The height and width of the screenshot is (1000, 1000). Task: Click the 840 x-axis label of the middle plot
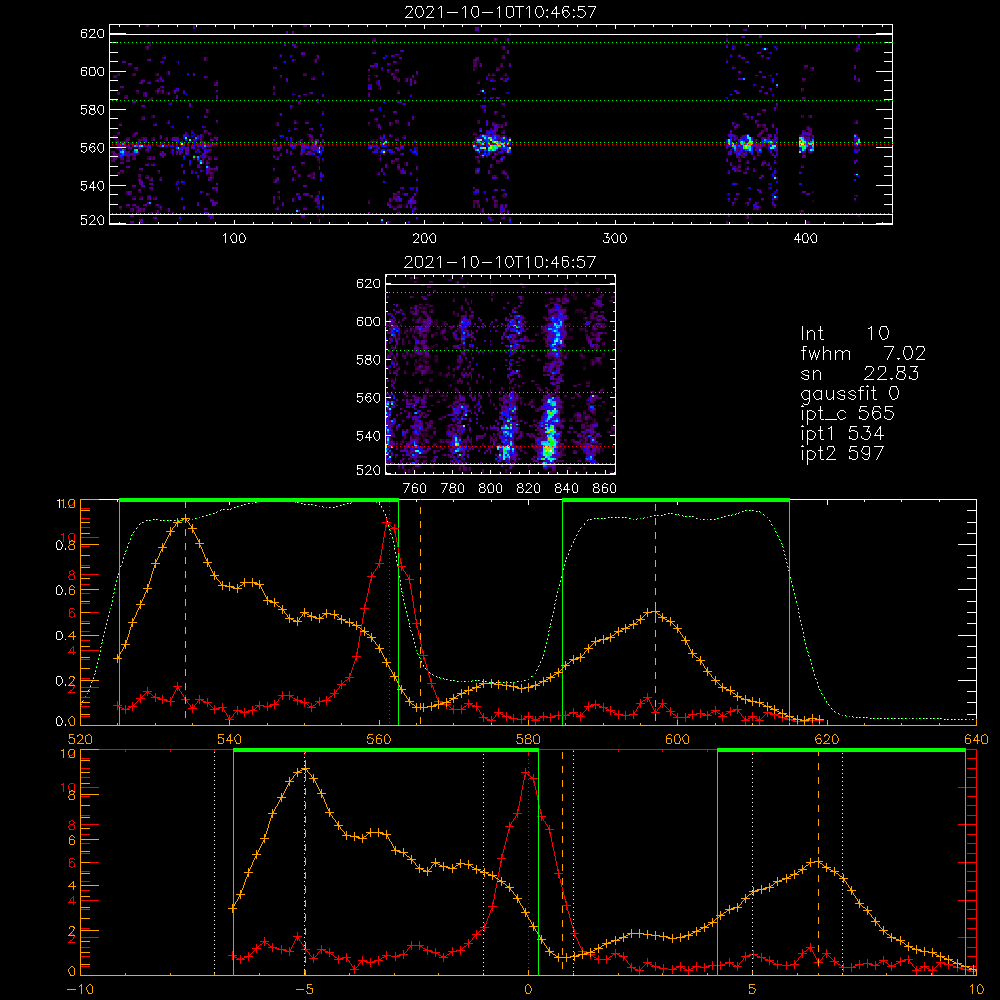(x=566, y=489)
